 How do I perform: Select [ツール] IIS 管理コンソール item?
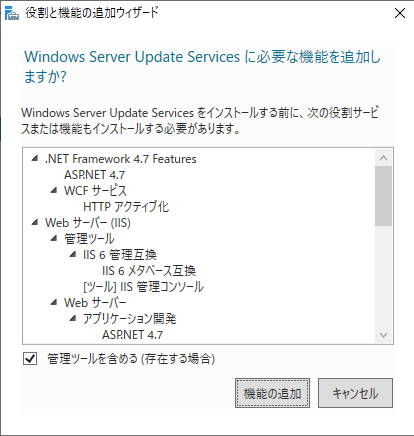tap(143, 287)
